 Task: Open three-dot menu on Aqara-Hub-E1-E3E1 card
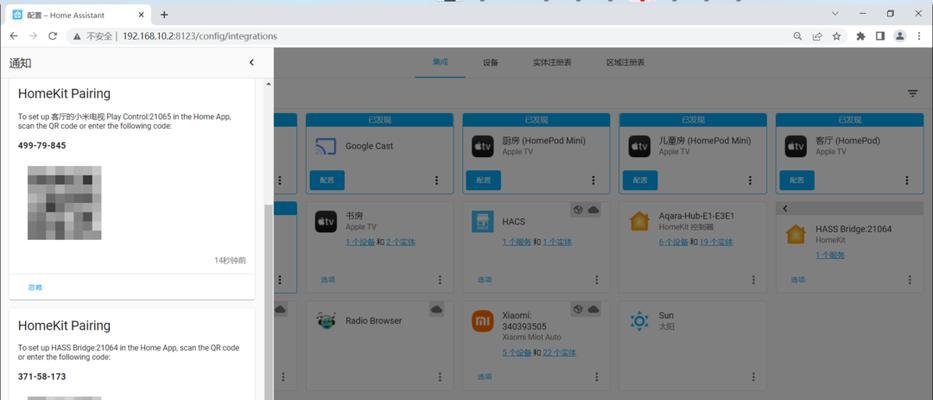click(x=753, y=279)
